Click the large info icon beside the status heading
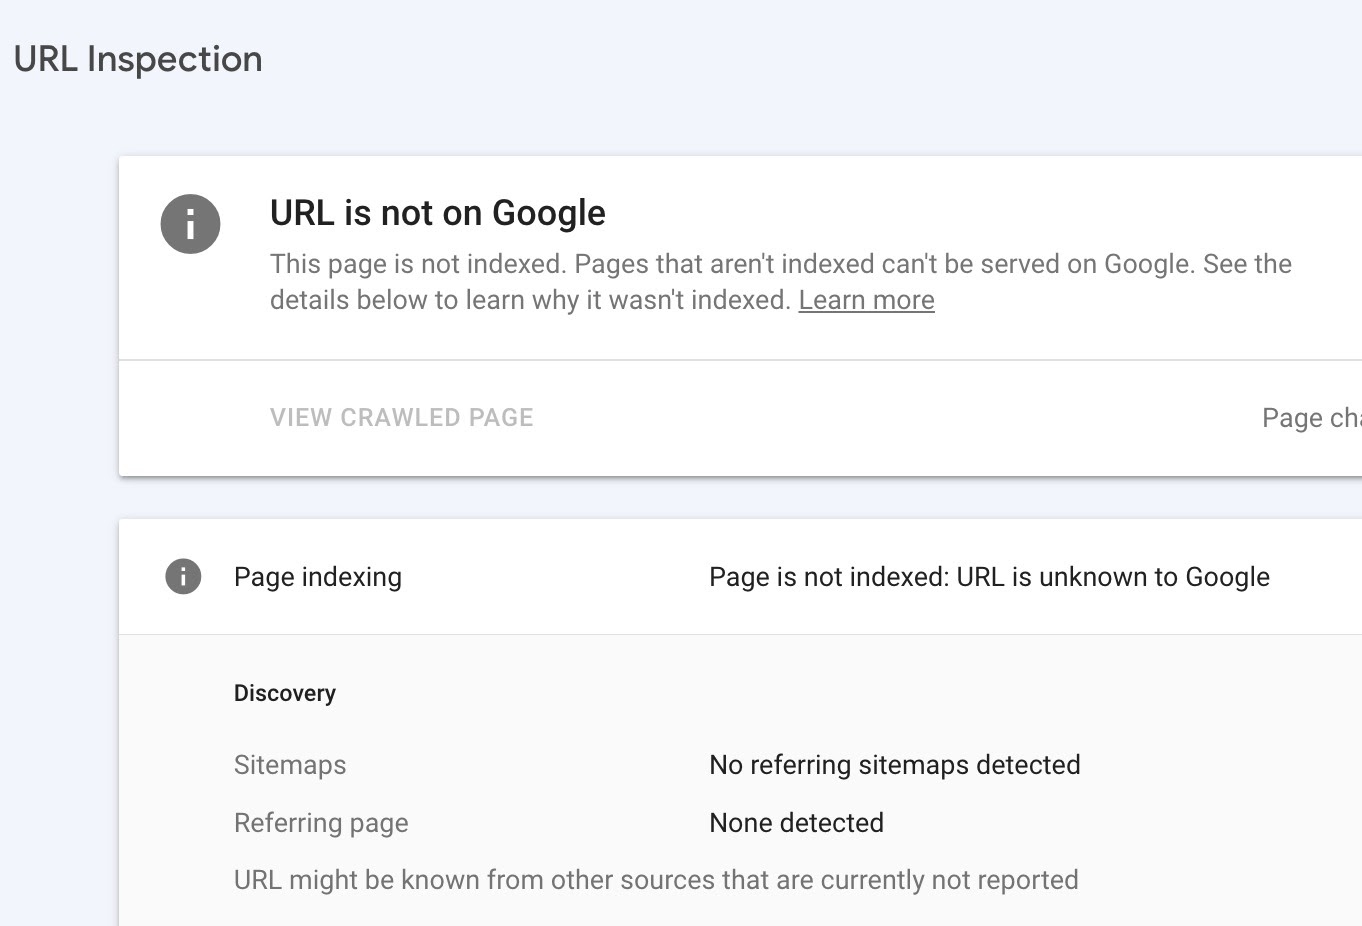 (190, 224)
